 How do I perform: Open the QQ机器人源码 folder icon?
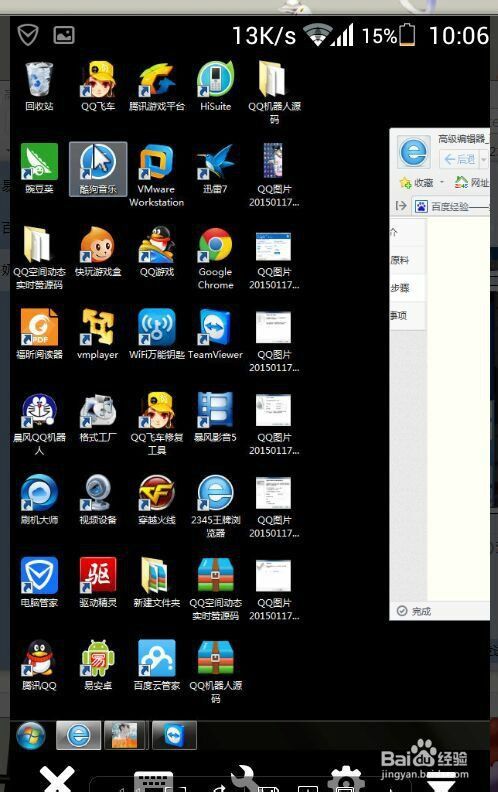274,92
